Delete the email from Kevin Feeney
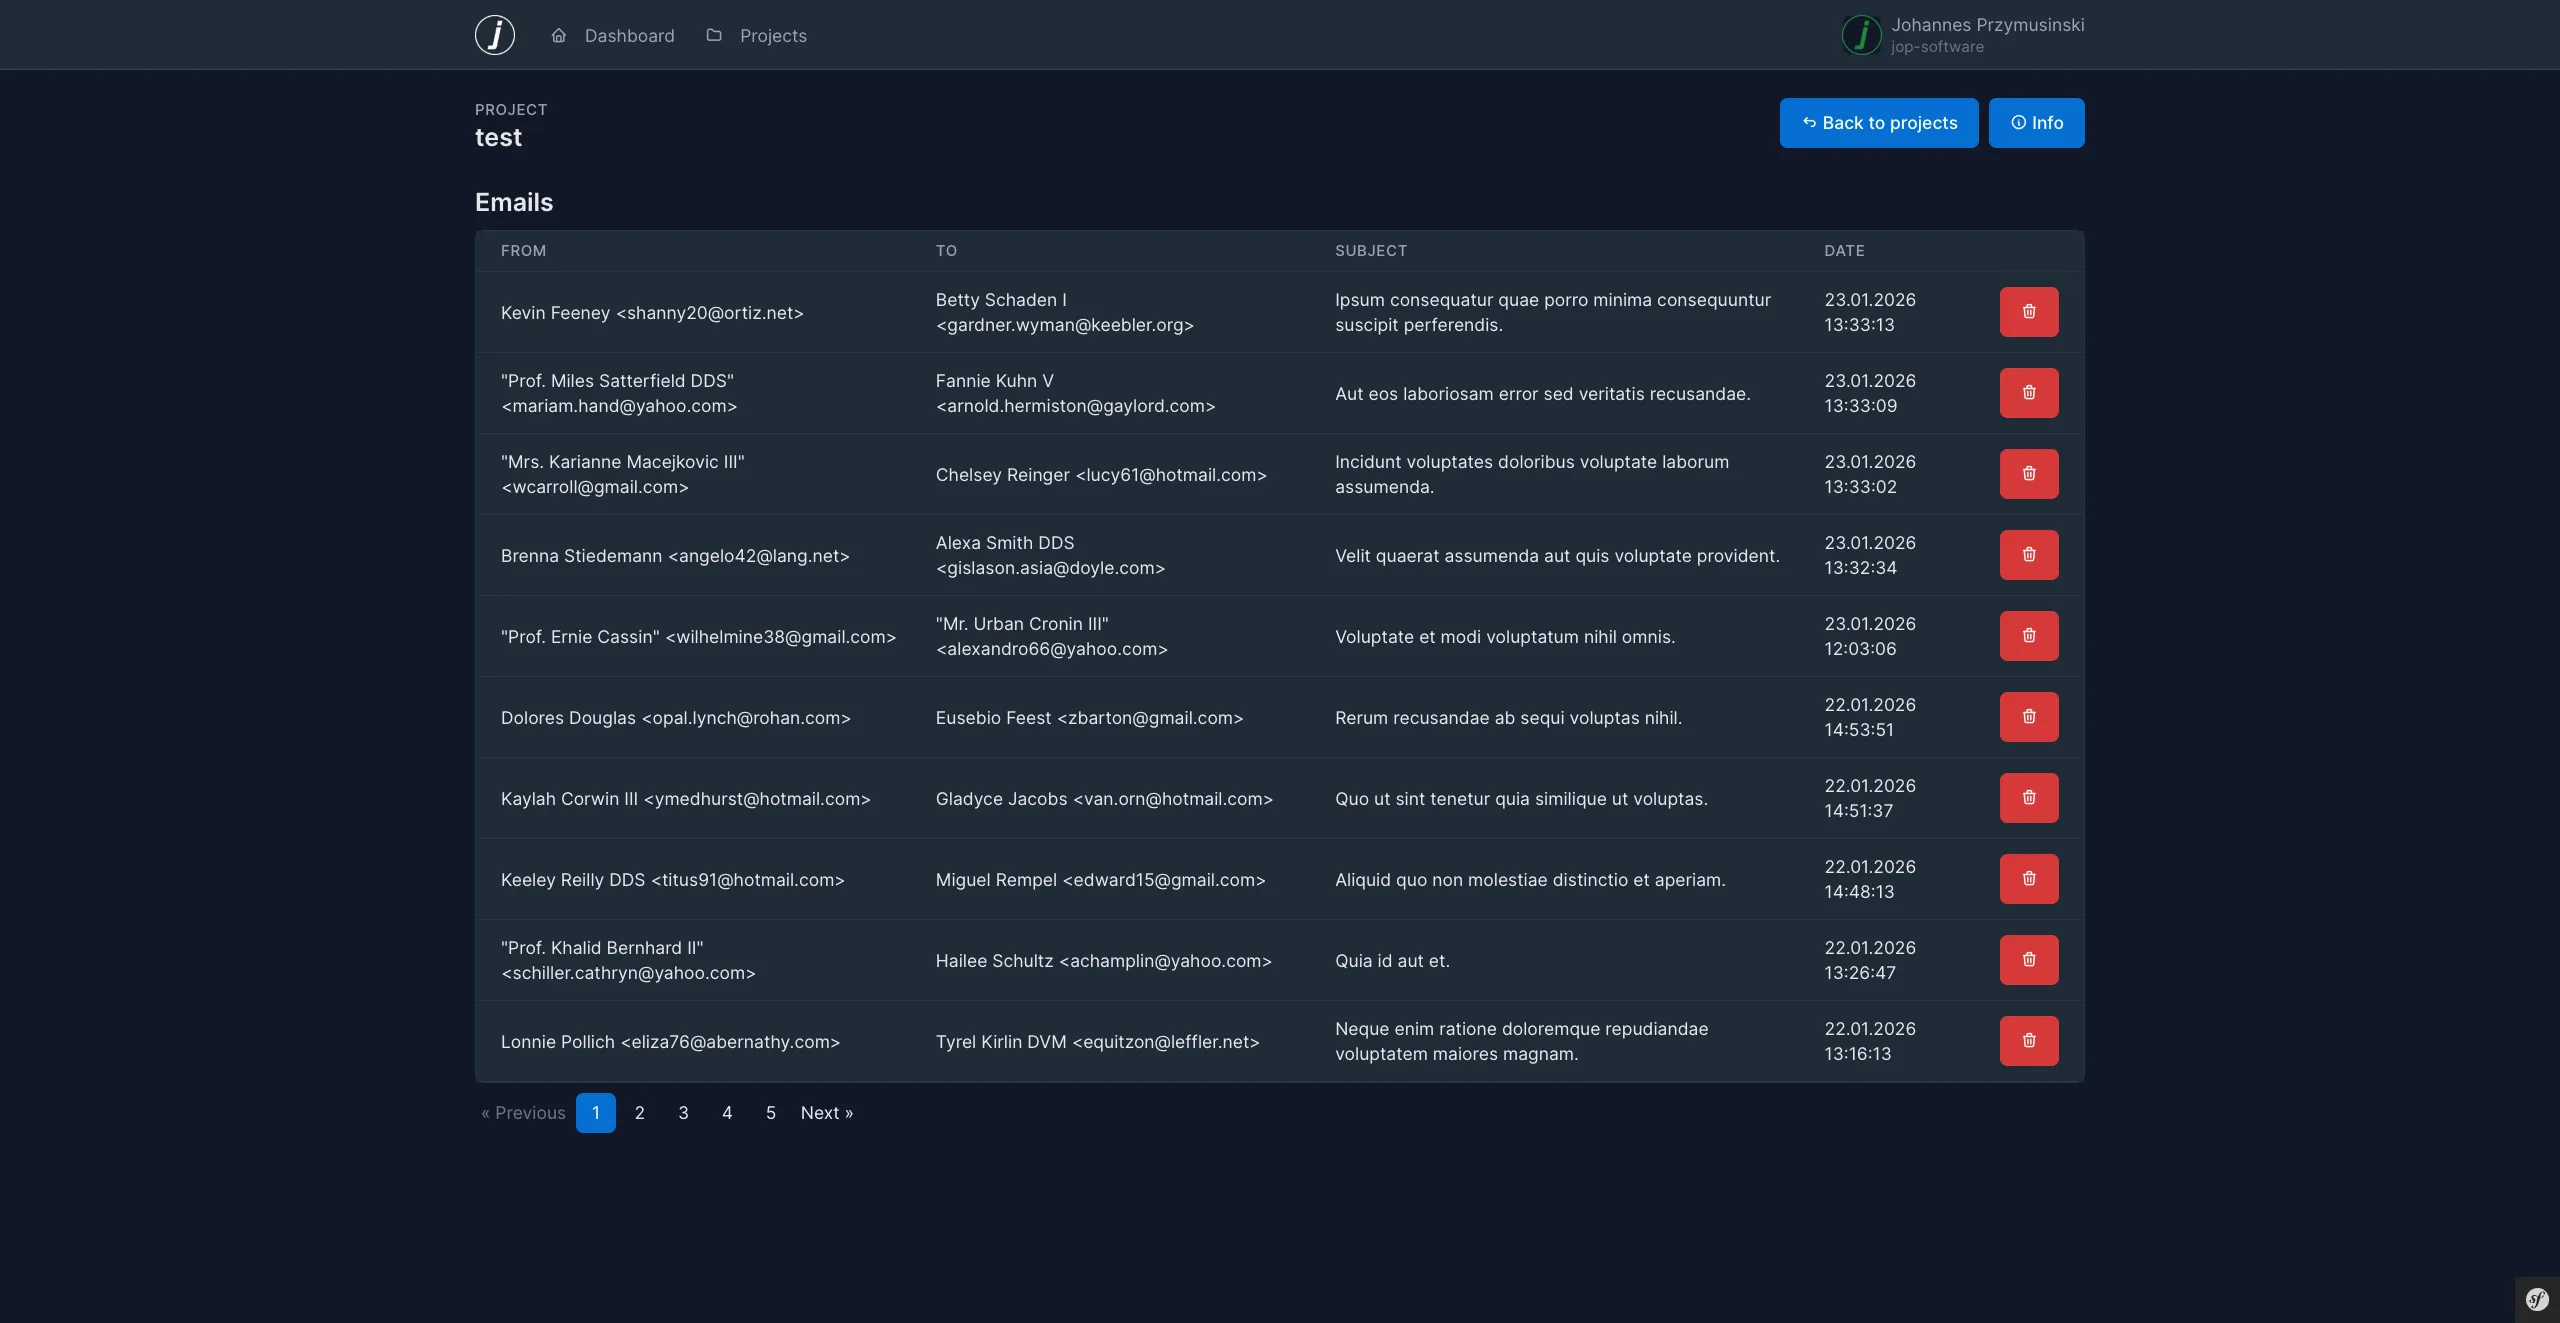The image size is (2560, 1323). click(2028, 312)
